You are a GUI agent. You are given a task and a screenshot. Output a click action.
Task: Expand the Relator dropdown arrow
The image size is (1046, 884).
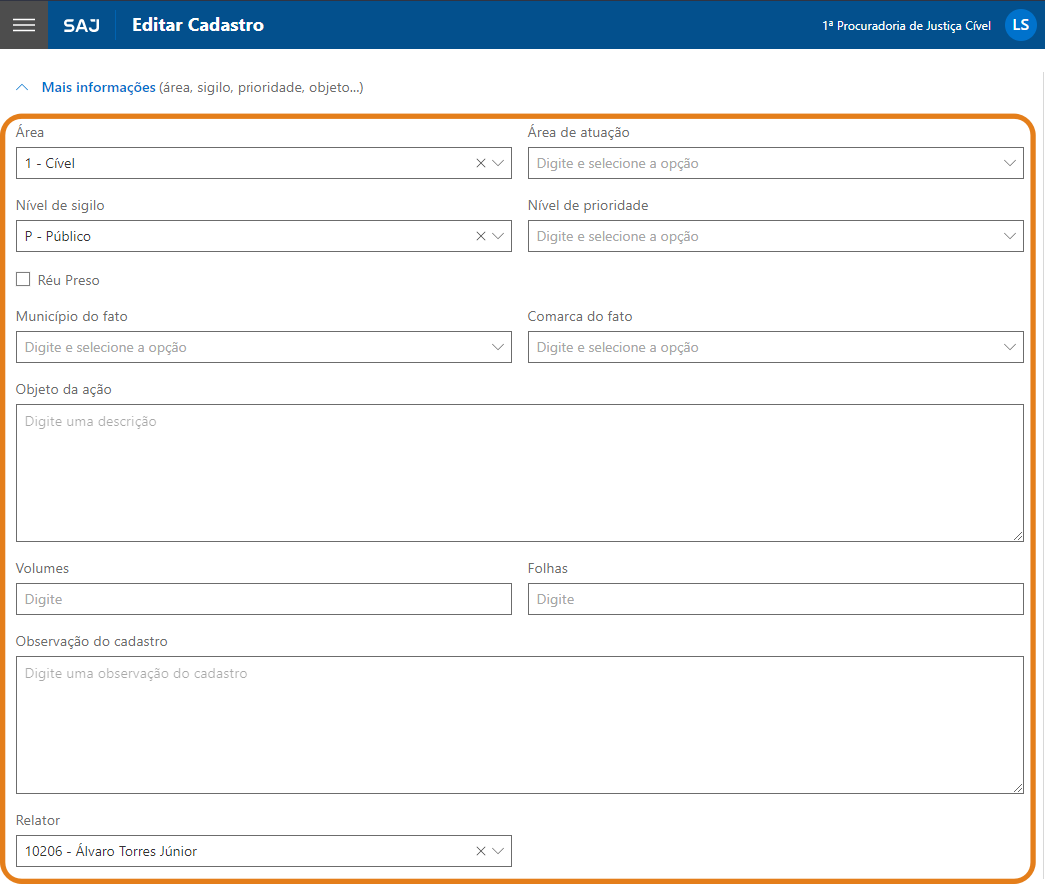[x=498, y=851]
